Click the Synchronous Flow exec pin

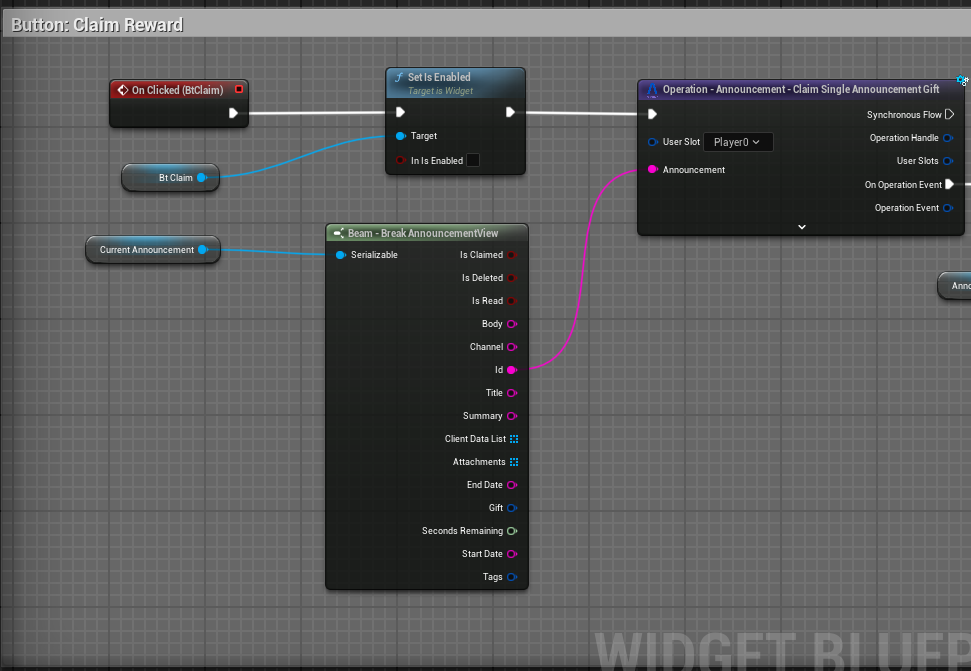tap(949, 115)
